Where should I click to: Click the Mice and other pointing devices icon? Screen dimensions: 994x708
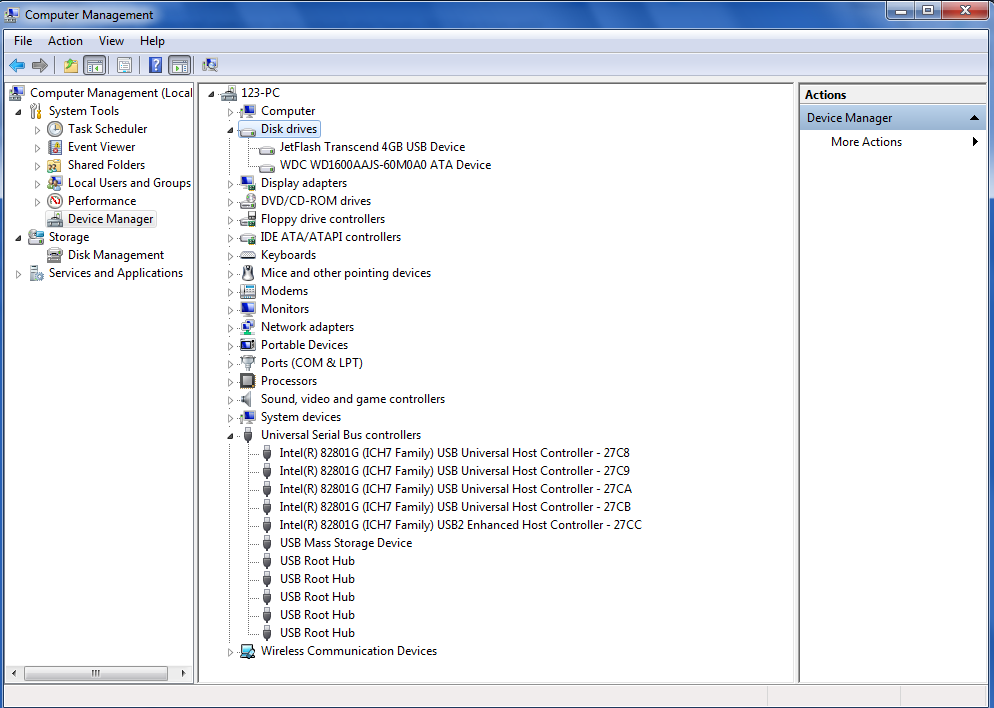[248, 273]
